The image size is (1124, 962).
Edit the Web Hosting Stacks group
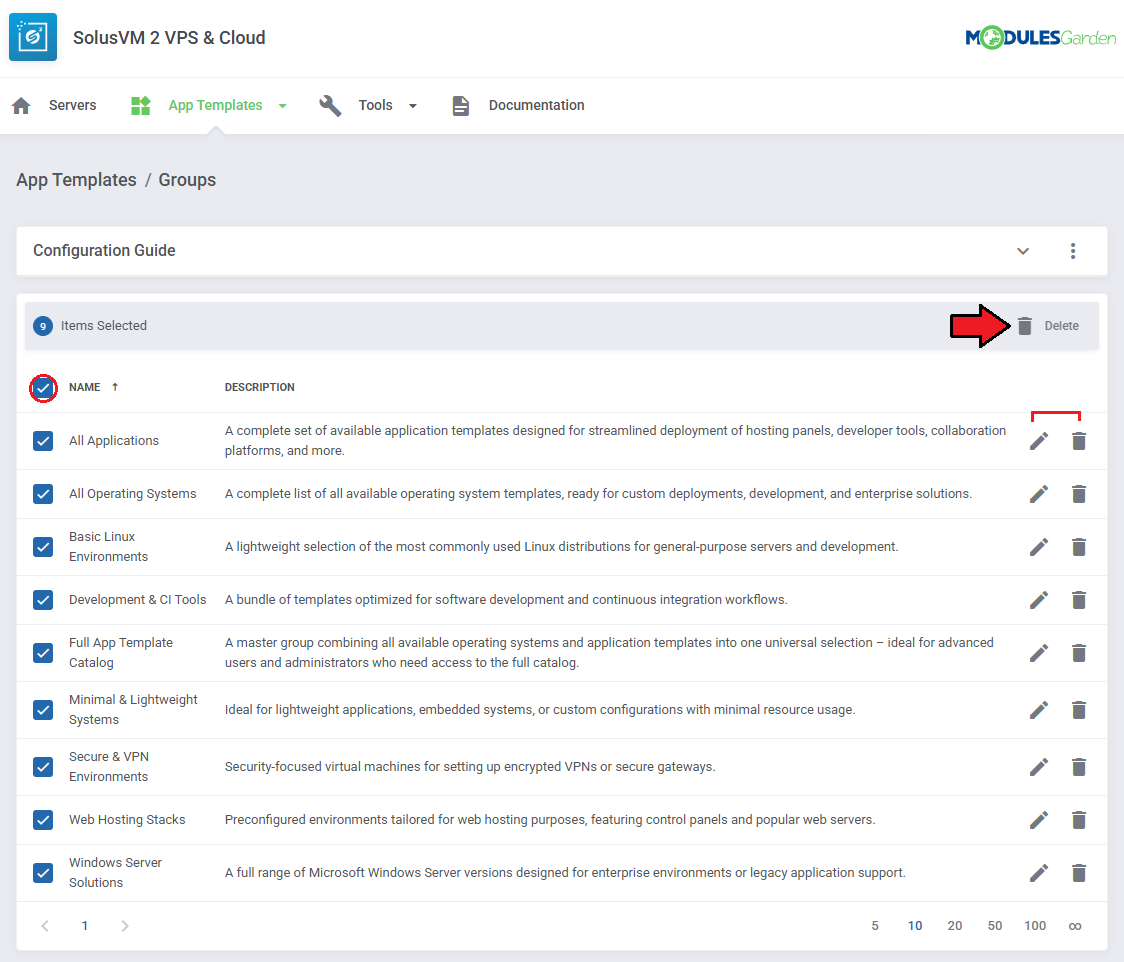click(1039, 819)
